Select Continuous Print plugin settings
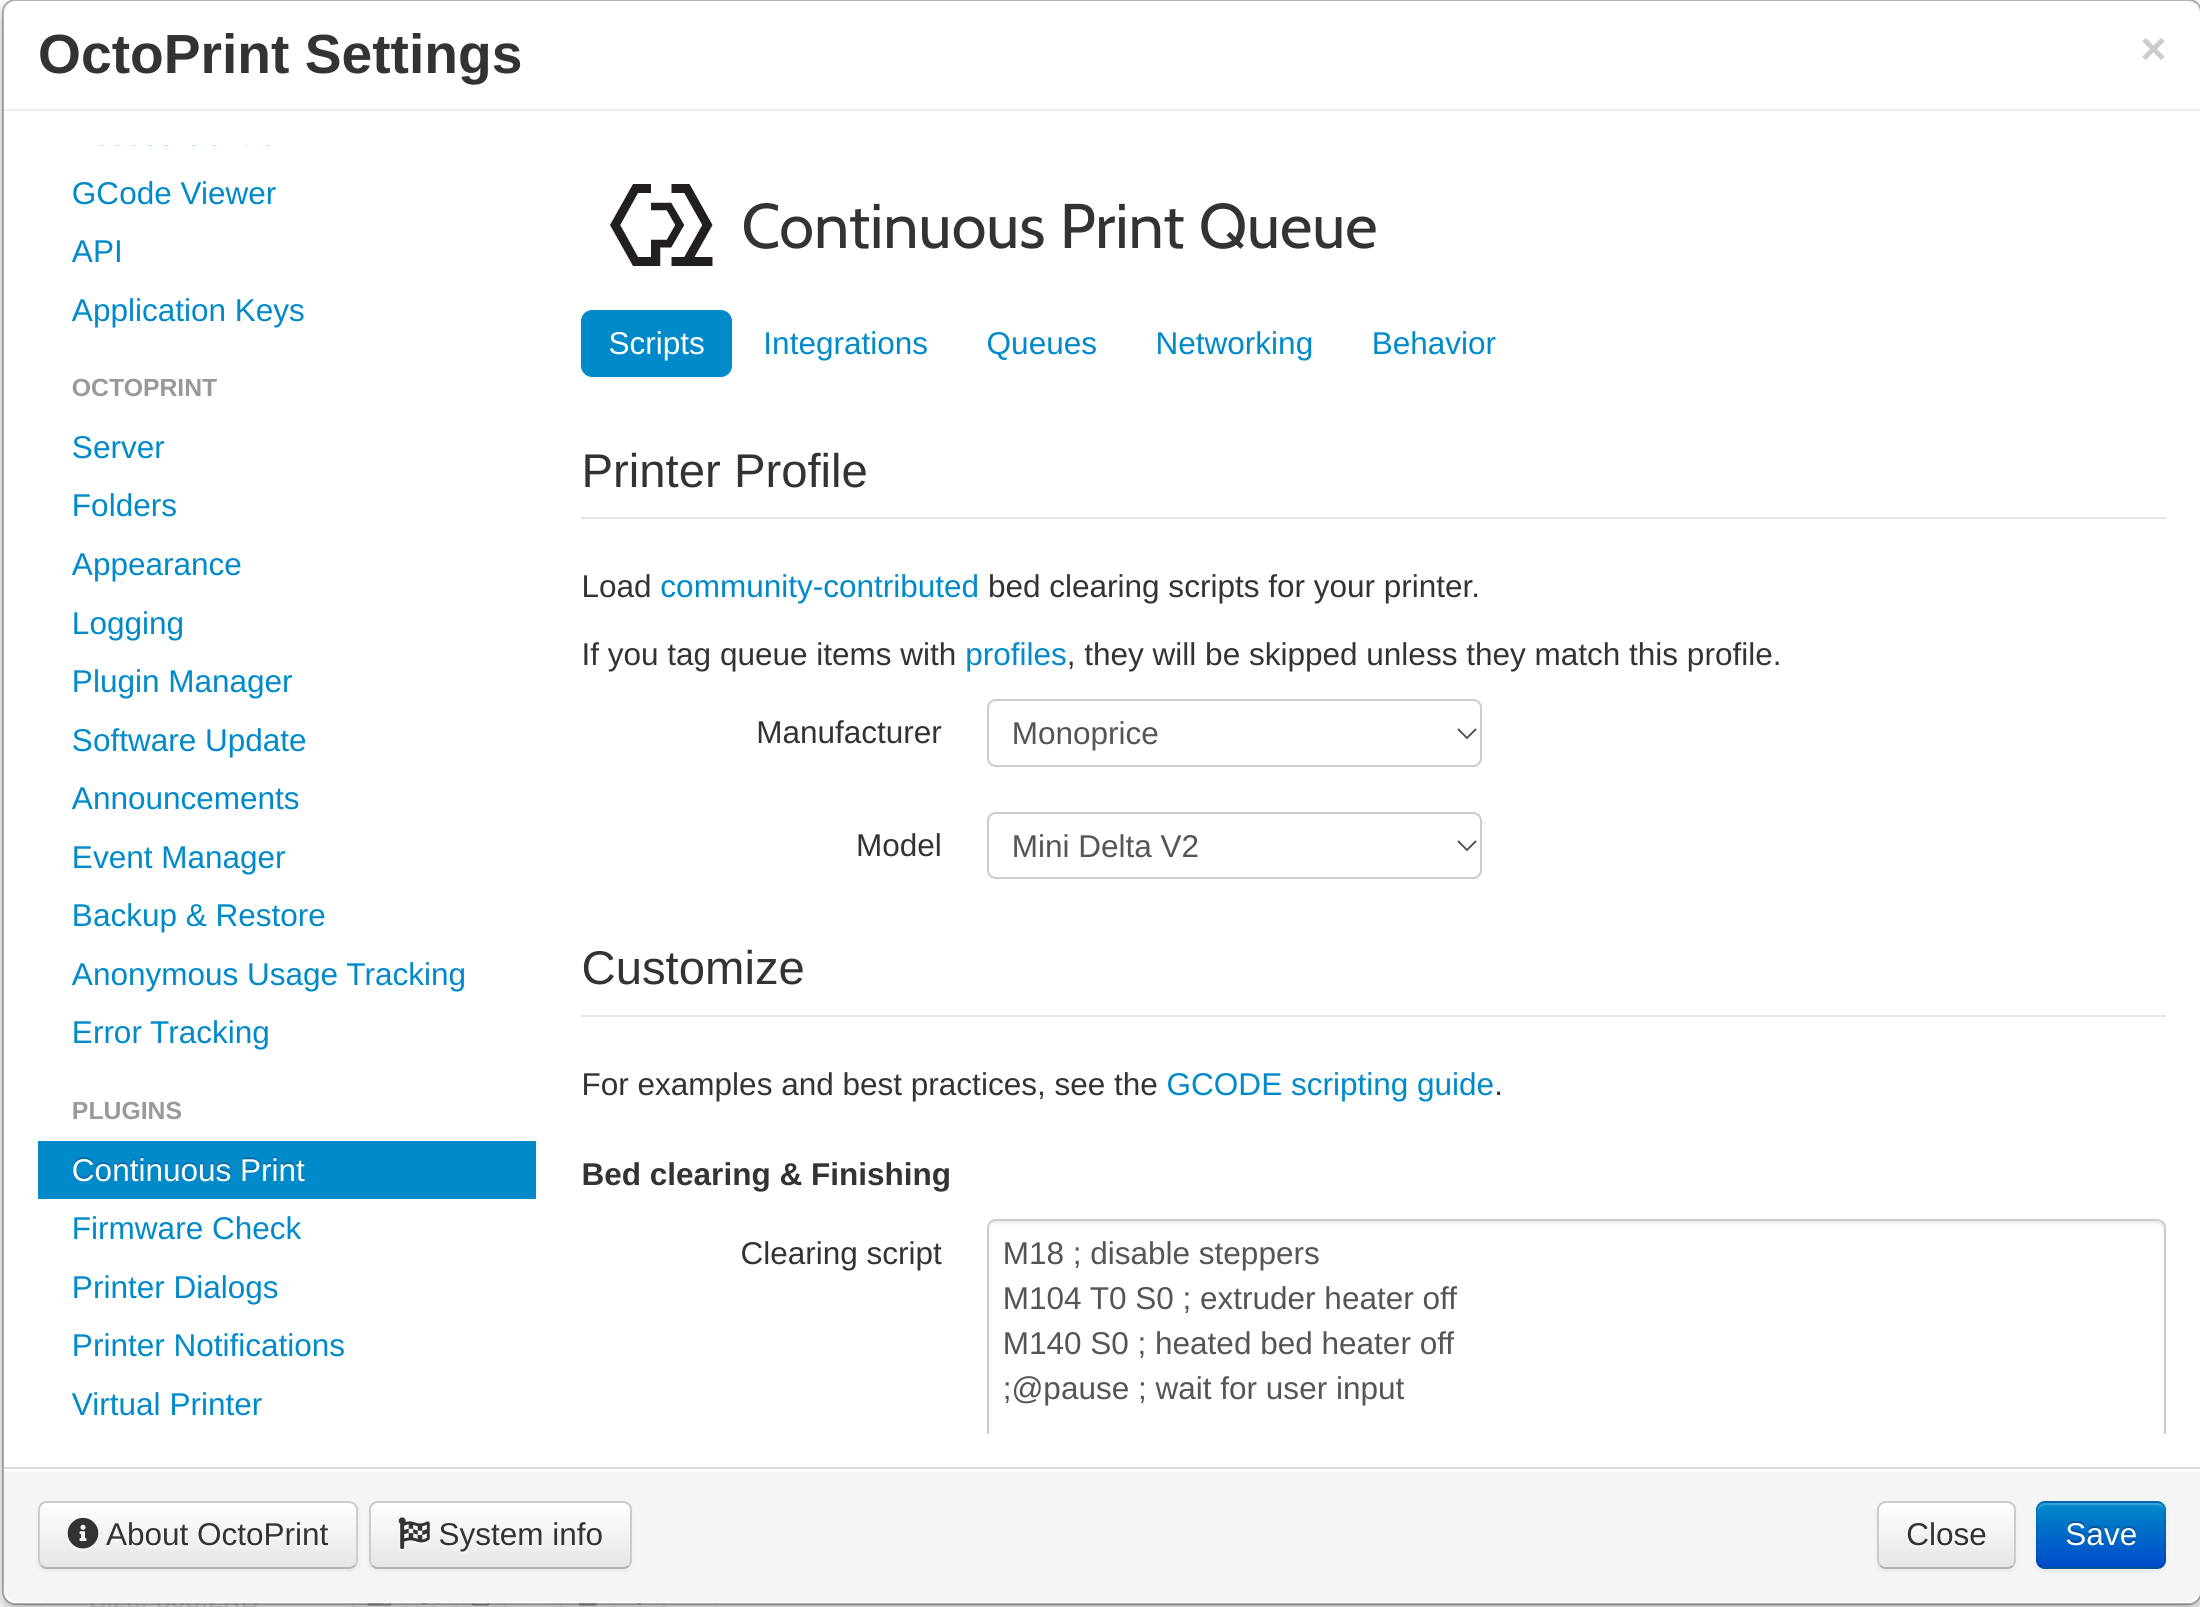The width and height of the screenshot is (2200, 1607). click(287, 1170)
